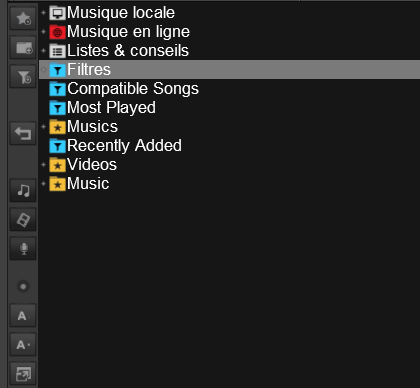Click the add favorite folder star icon
Image resolution: width=420 pixels, height=388 pixels.
23,19
